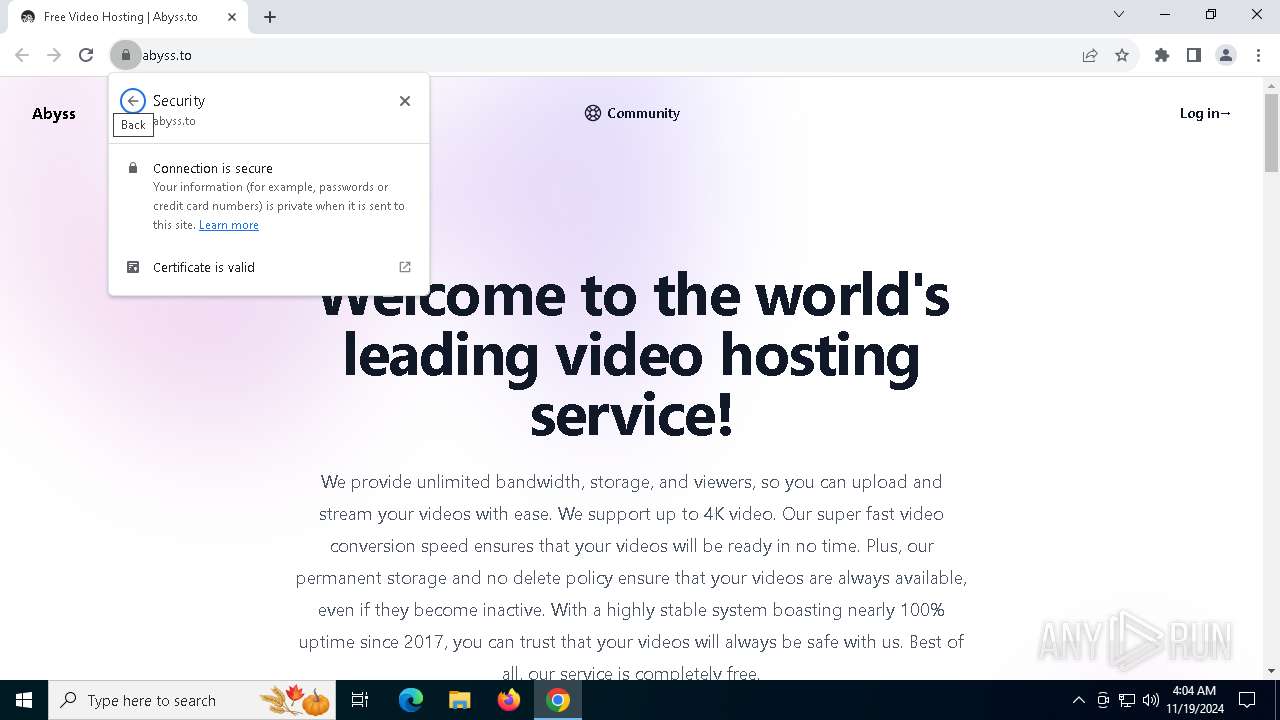Click the padlock icon next to Connection is secure
The height and width of the screenshot is (720, 1280).
[132, 168]
